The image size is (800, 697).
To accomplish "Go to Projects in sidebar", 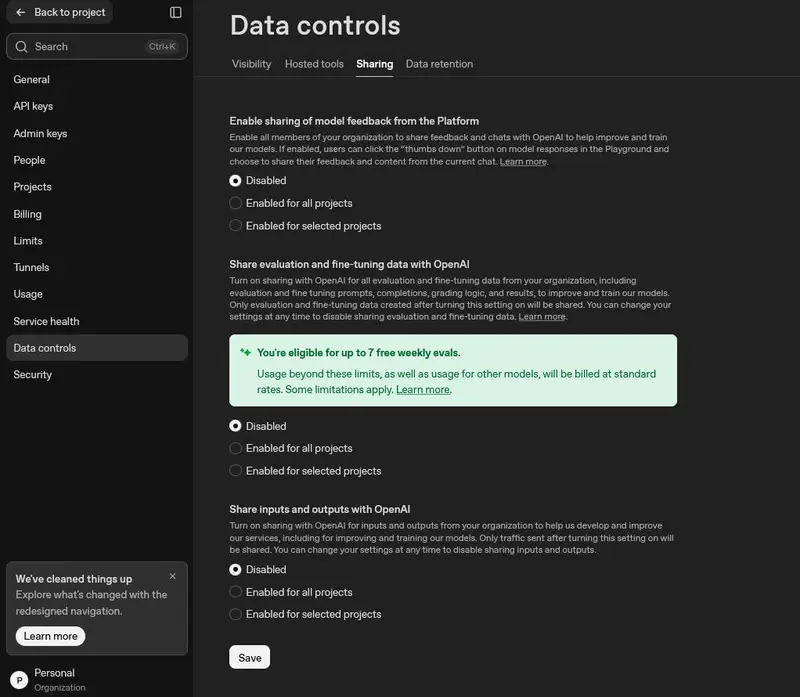I will coord(97,187).
